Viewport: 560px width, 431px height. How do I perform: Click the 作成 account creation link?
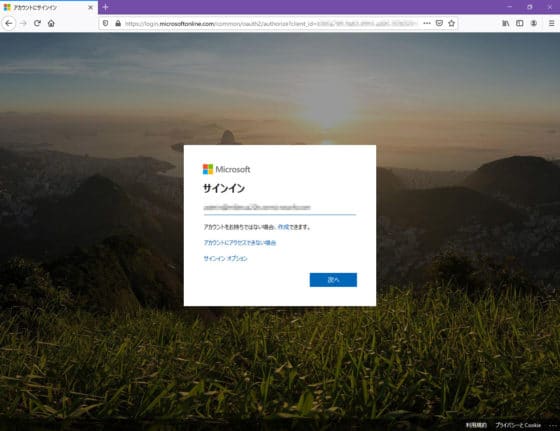pos(283,227)
